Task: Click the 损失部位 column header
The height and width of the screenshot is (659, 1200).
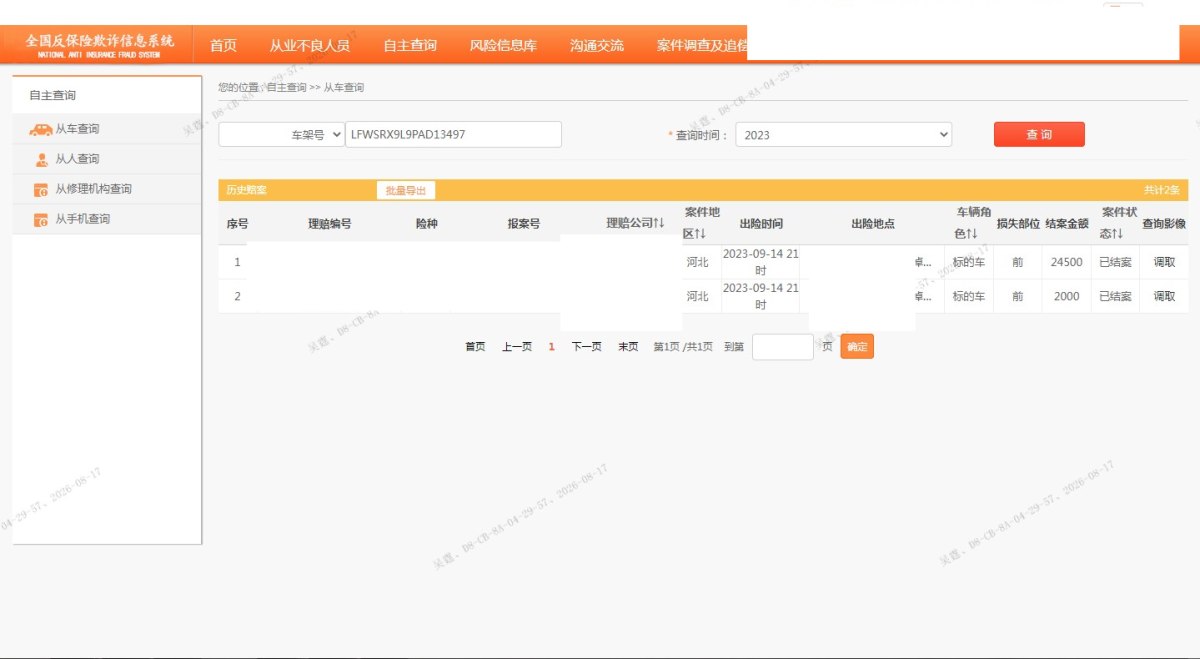Action: [1018, 224]
